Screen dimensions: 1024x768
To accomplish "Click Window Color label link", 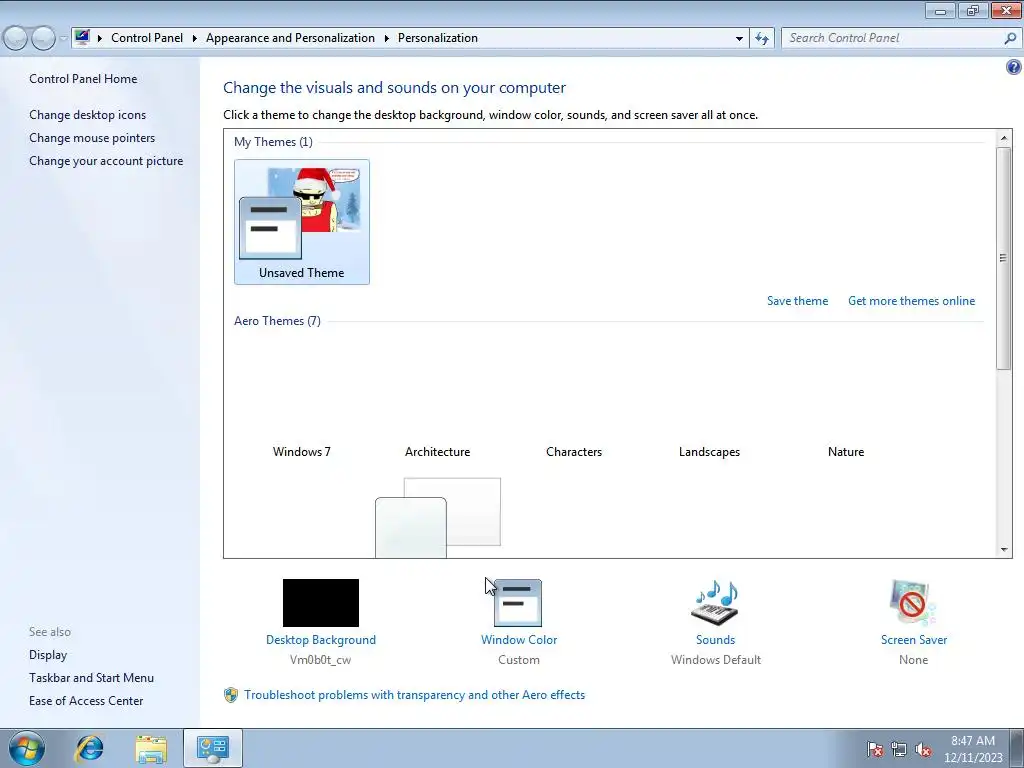I will 519,640.
